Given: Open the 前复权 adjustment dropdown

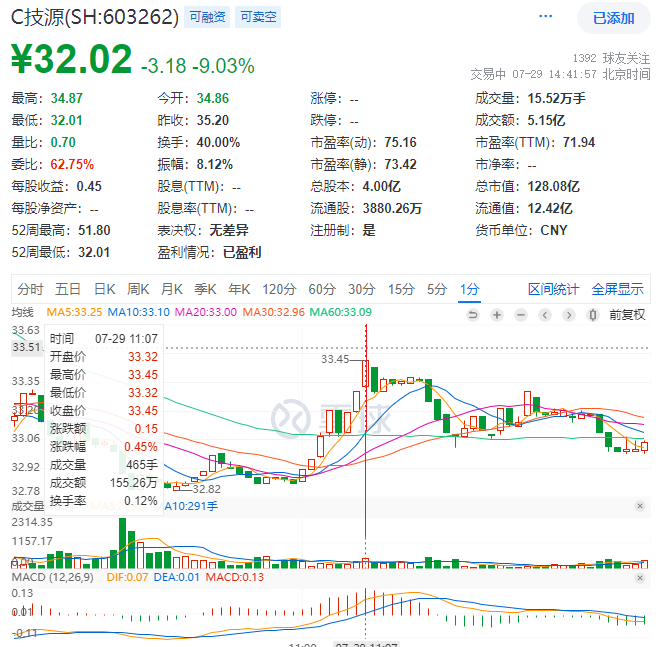Looking at the screenshot, I should [627, 315].
